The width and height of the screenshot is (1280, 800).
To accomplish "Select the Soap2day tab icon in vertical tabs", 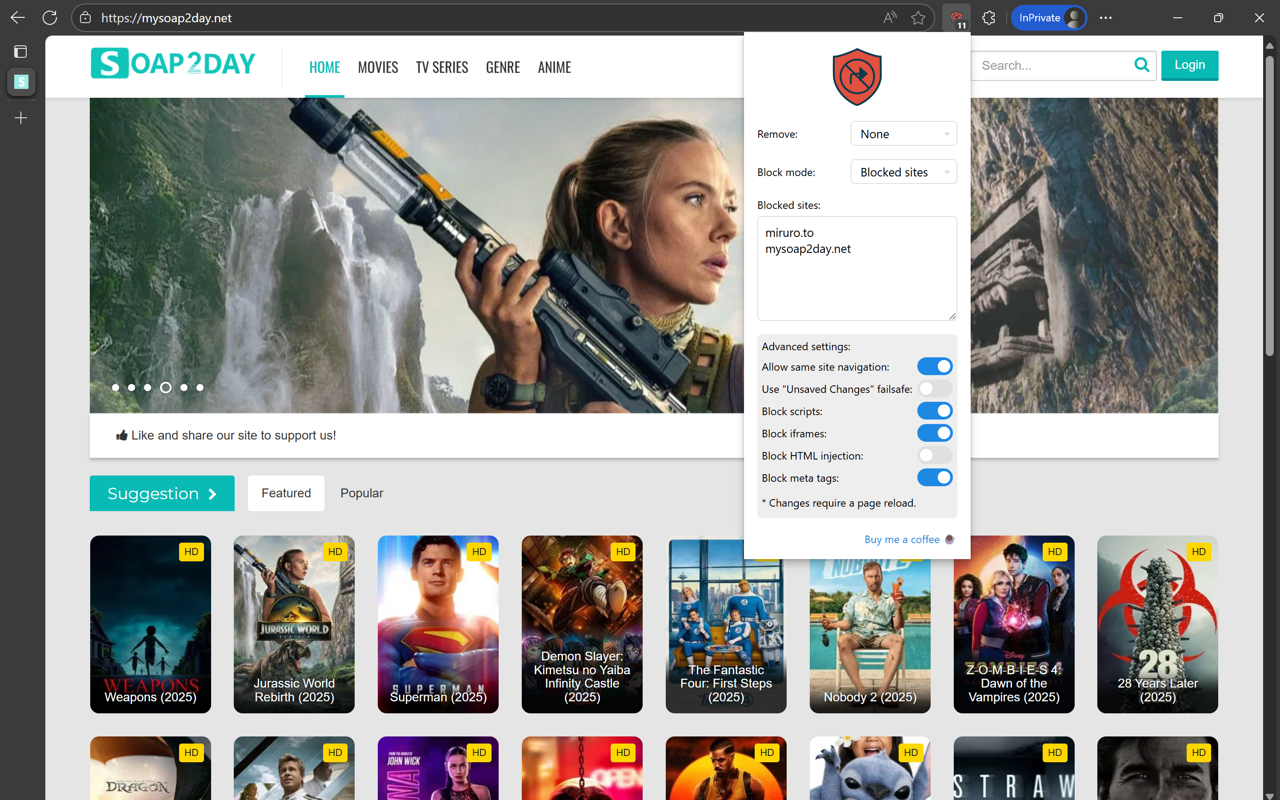I will click(x=21, y=82).
